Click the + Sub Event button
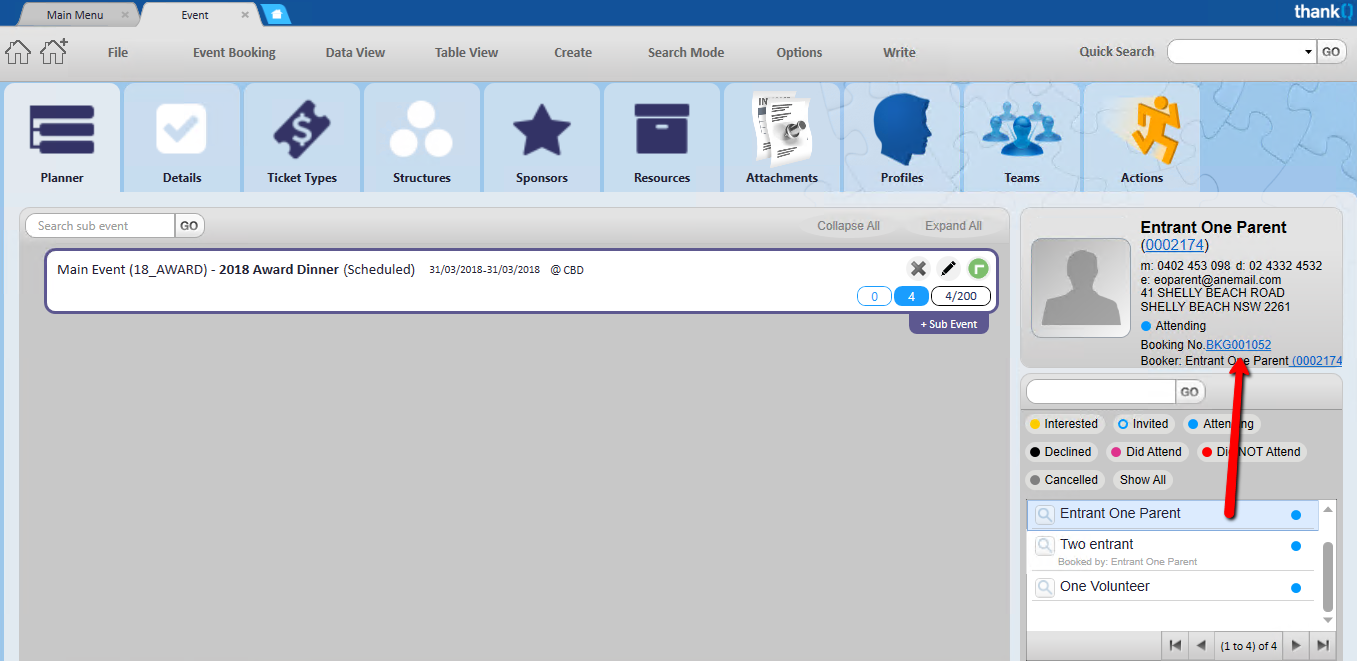This screenshot has height=661, width=1357. coord(949,325)
